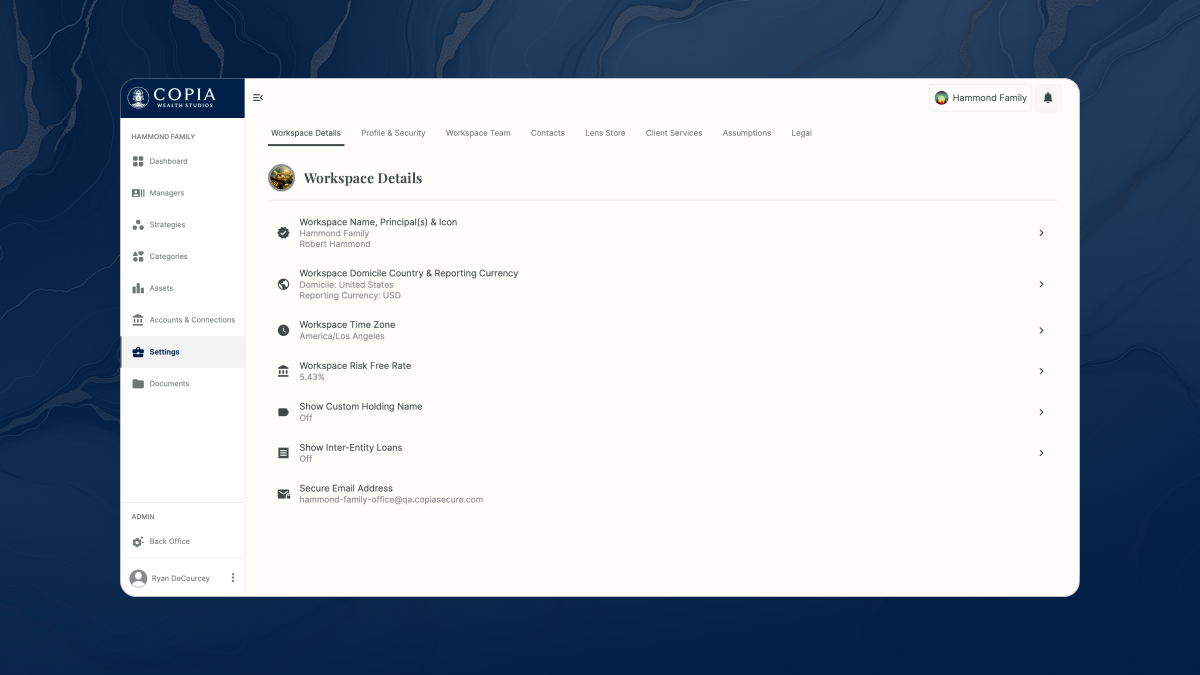This screenshot has width=1200, height=675.
Task: Click the Workspace Details avatar image
Action: pos(282,178)
